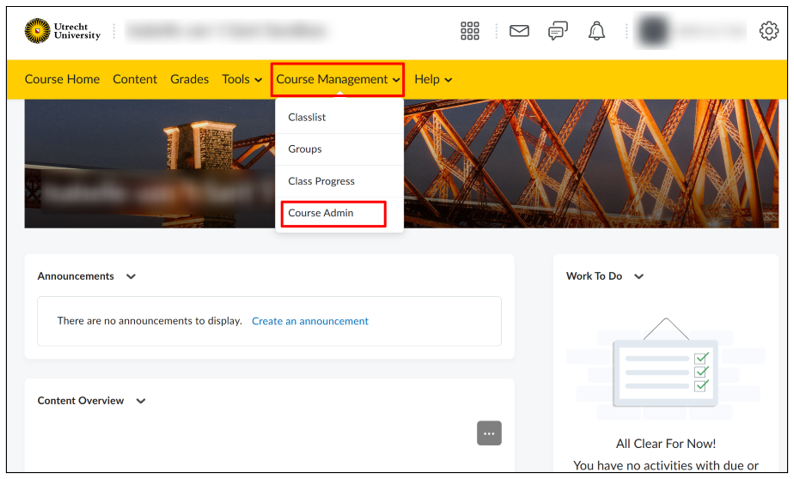Click the gray ellipsis more-options button
The width and height of the screenshot is (794, 479).
(x=489, y=433)
